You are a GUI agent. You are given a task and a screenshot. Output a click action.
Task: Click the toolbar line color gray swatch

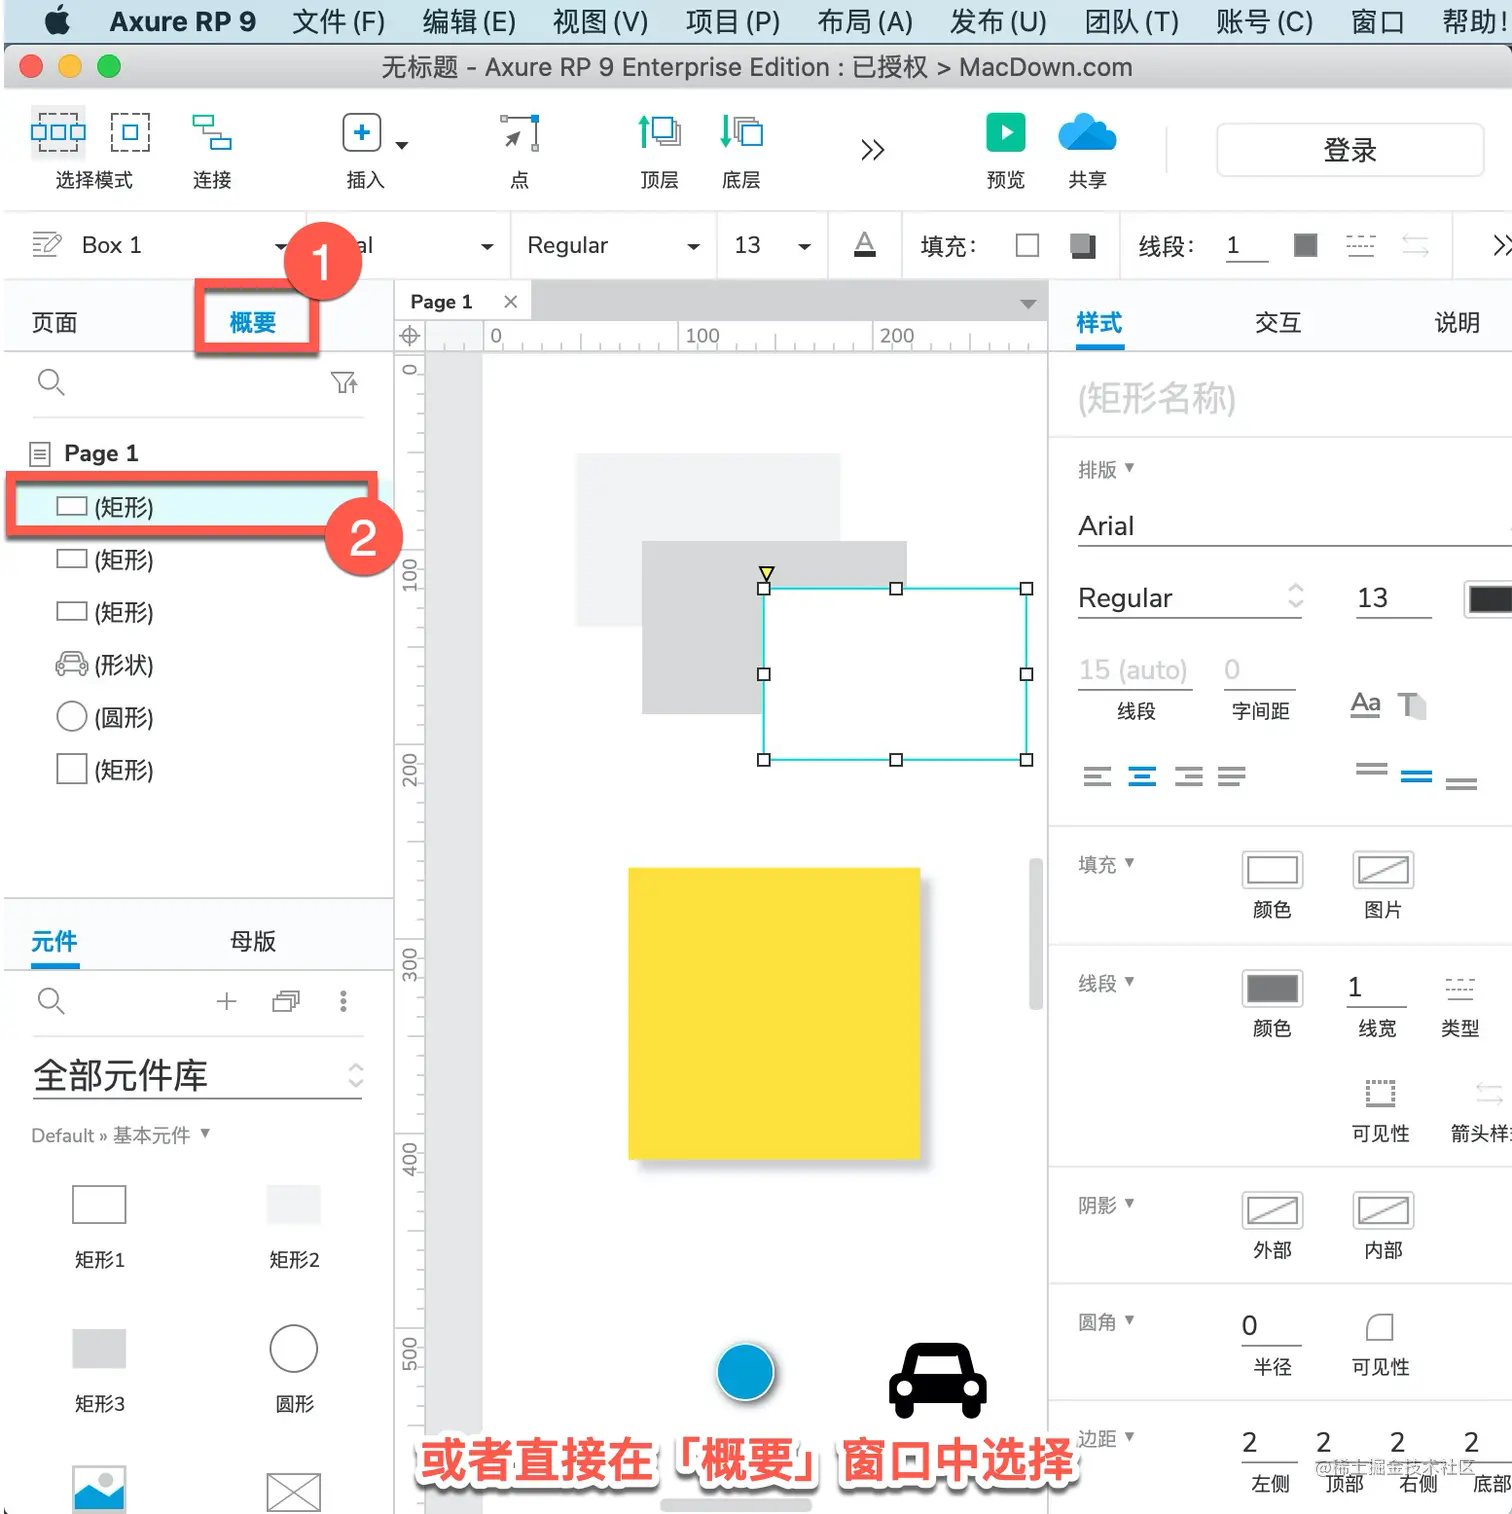pos(1305,245)
